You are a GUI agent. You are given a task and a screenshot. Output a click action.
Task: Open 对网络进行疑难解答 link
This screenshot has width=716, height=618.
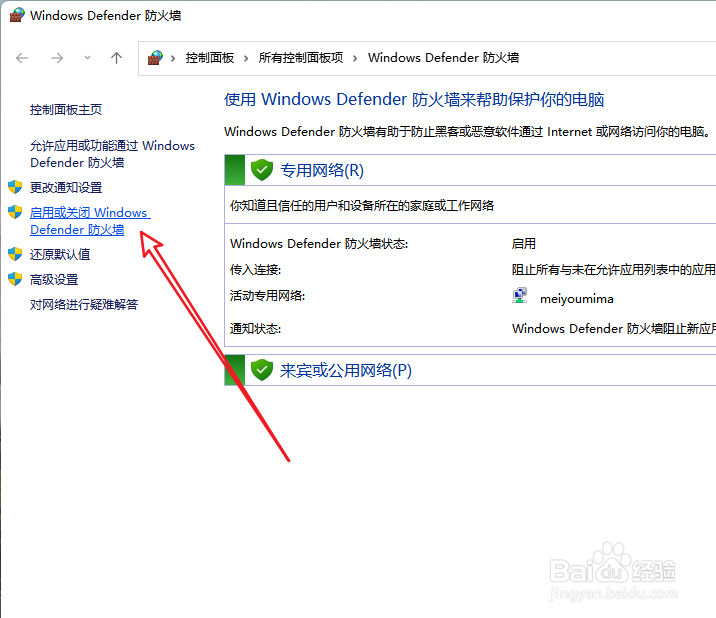[x=84, y=305]
